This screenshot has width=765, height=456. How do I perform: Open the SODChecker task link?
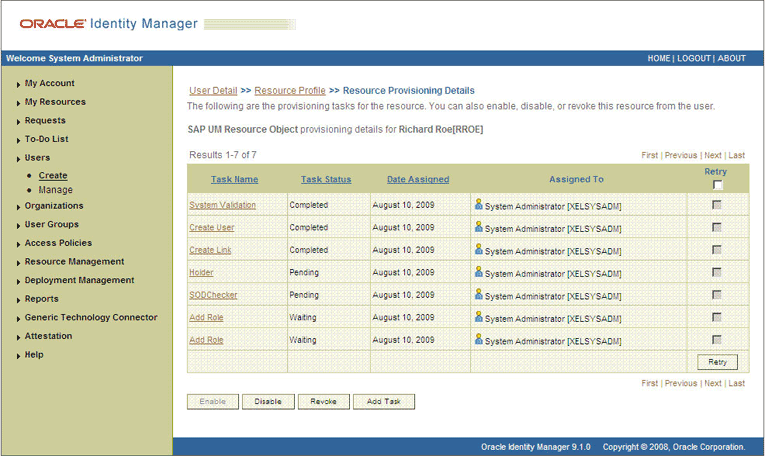213,295
